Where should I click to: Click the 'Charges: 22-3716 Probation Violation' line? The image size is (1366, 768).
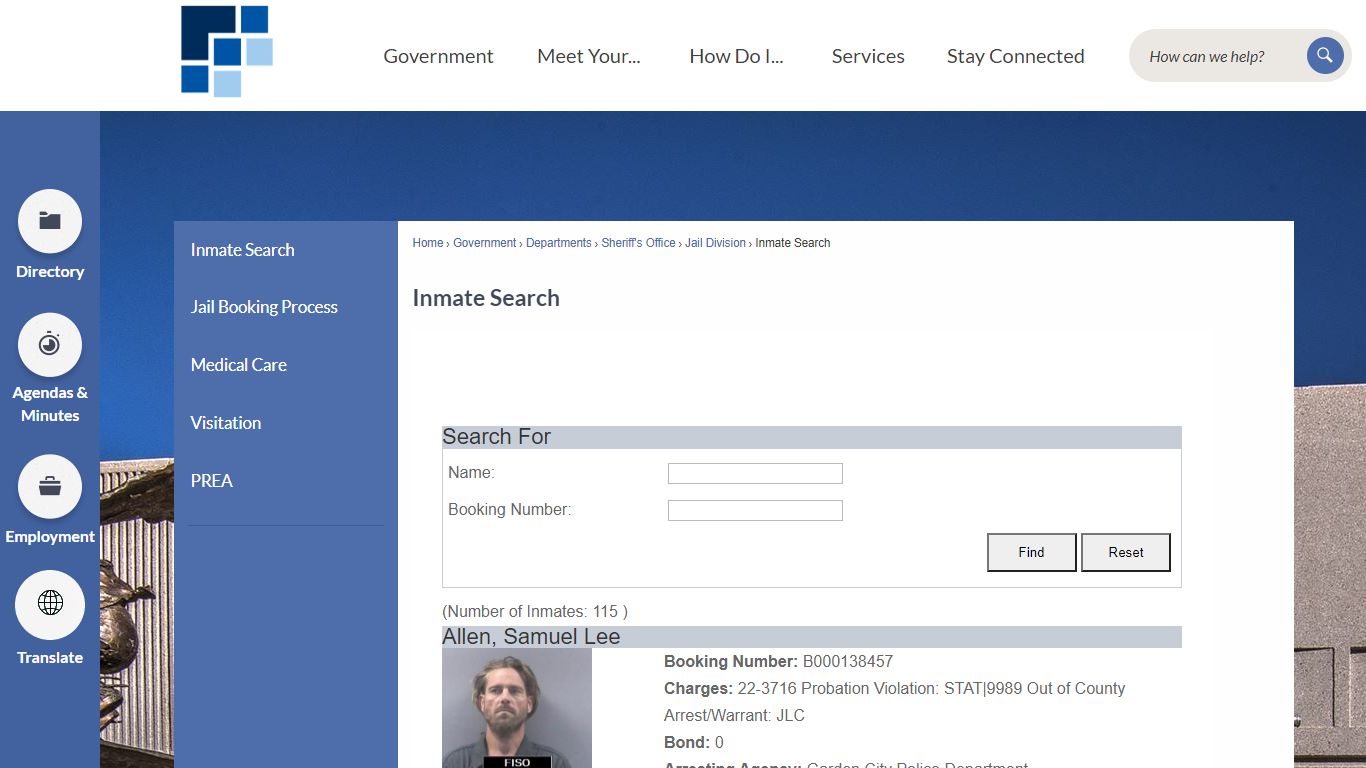[x=895, y=689]
